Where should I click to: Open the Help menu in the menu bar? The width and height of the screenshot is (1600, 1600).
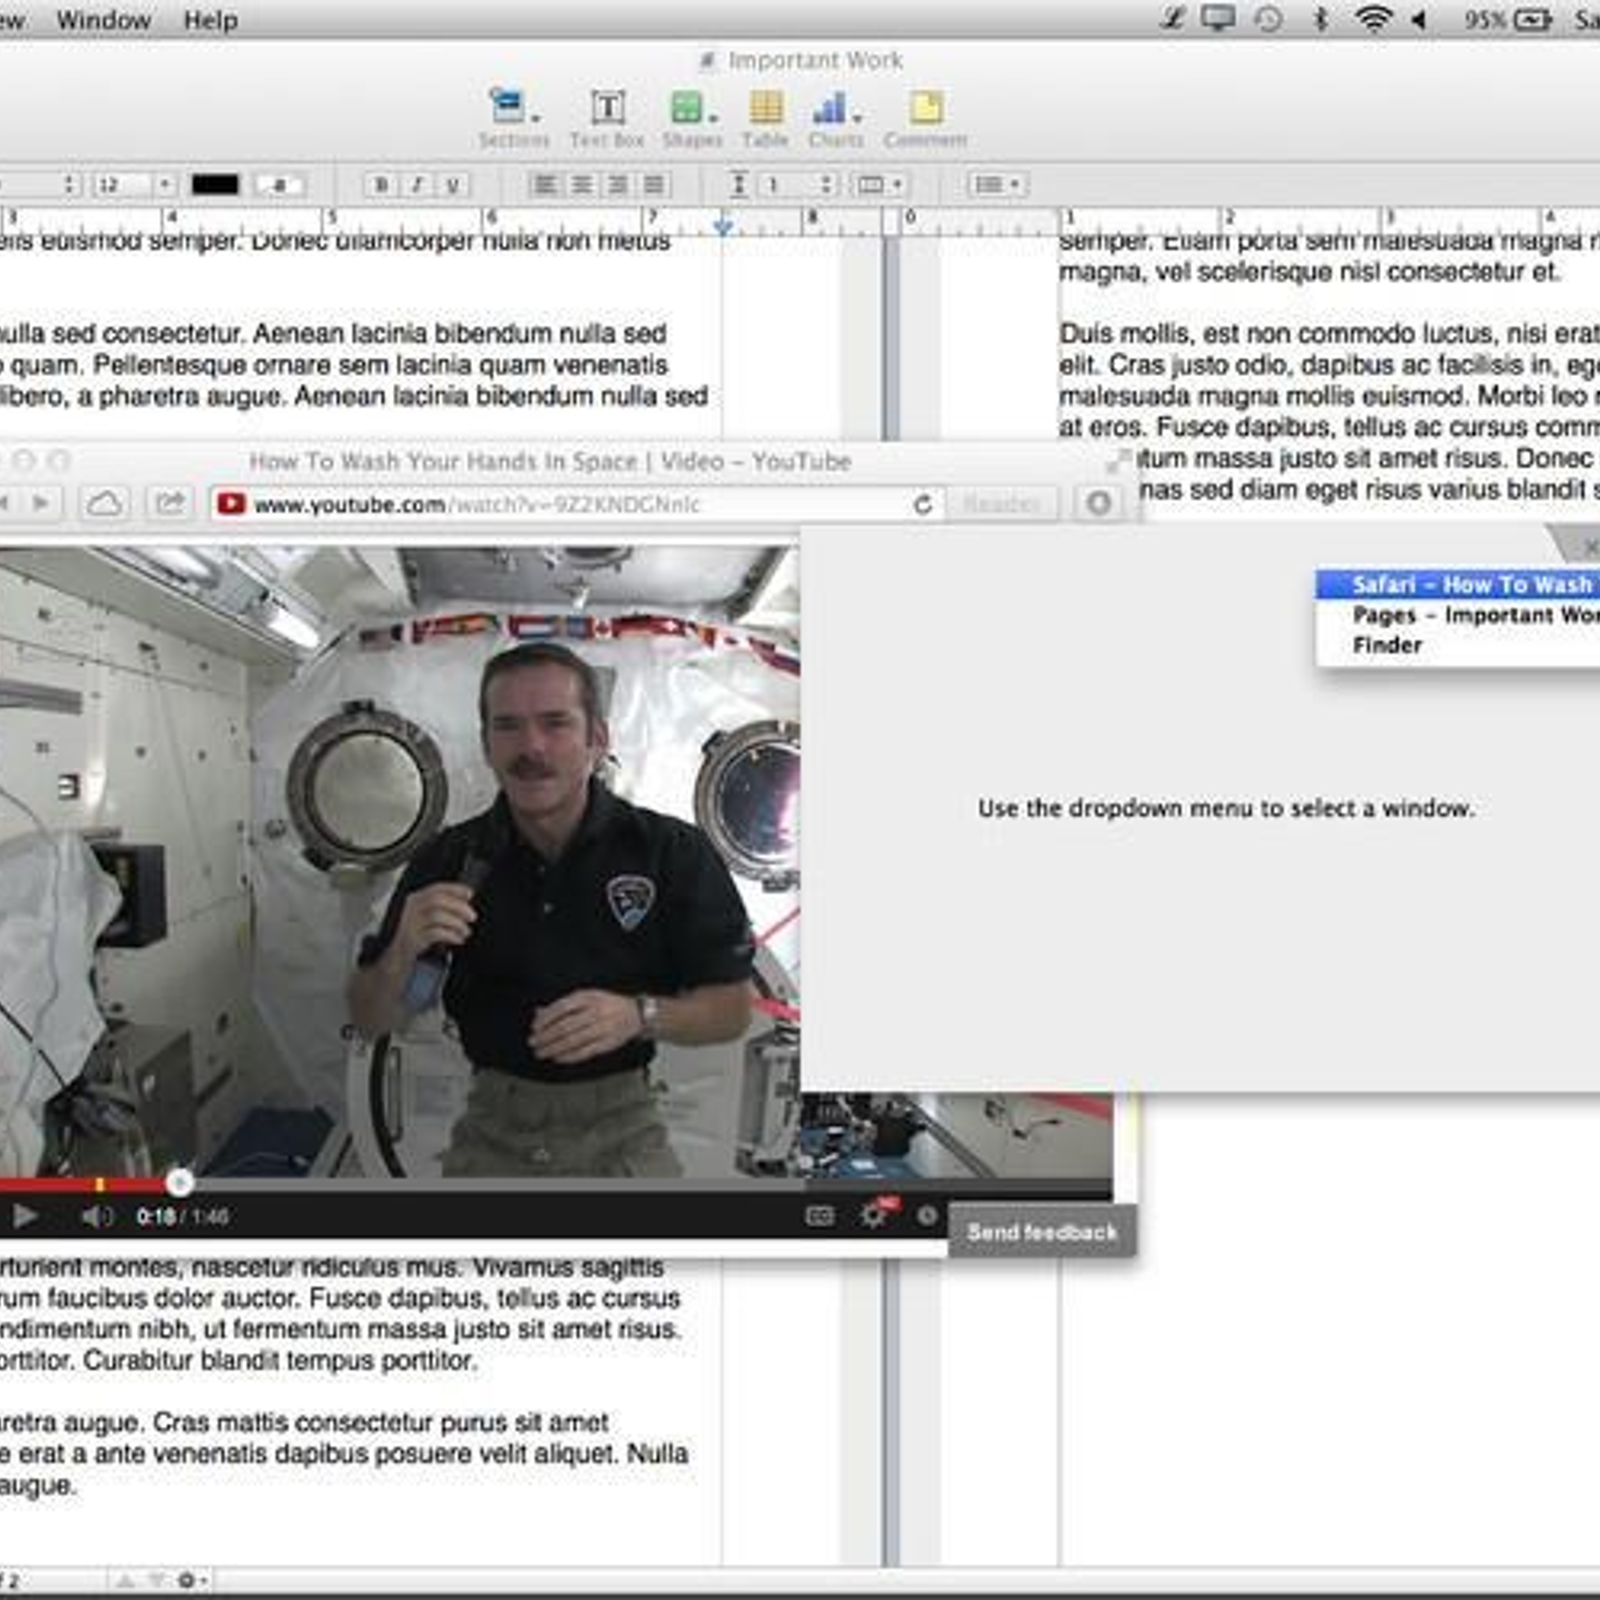(x=210, y=20)
